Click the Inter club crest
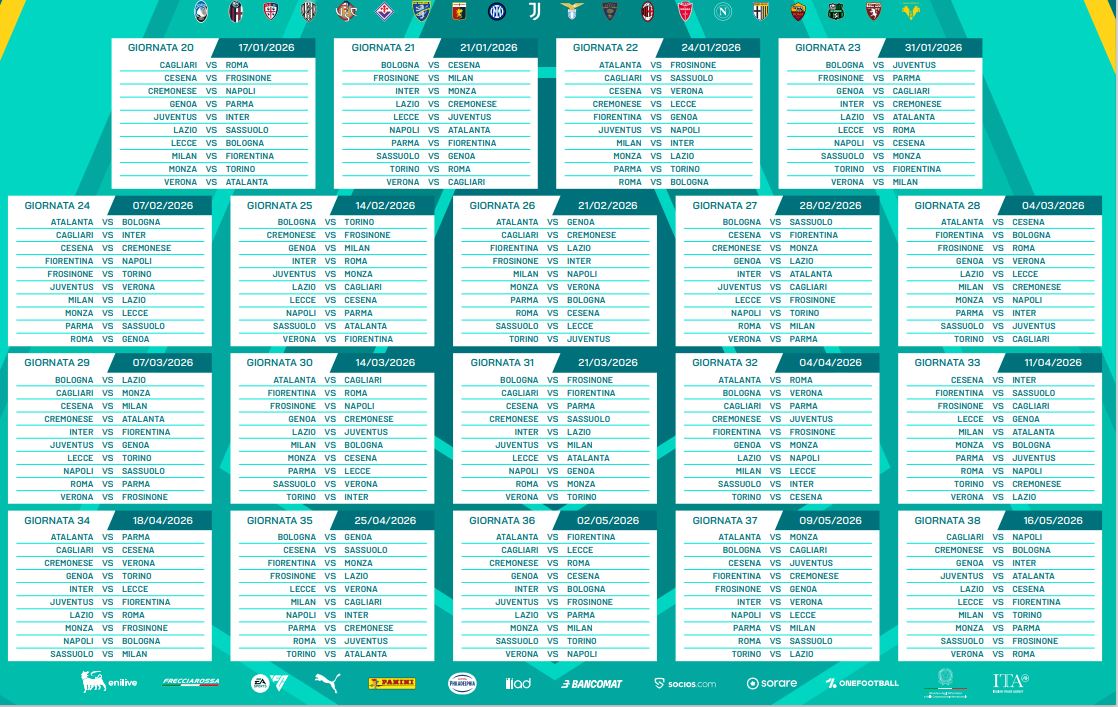1118x707 pixels. (x=496, y=11)
